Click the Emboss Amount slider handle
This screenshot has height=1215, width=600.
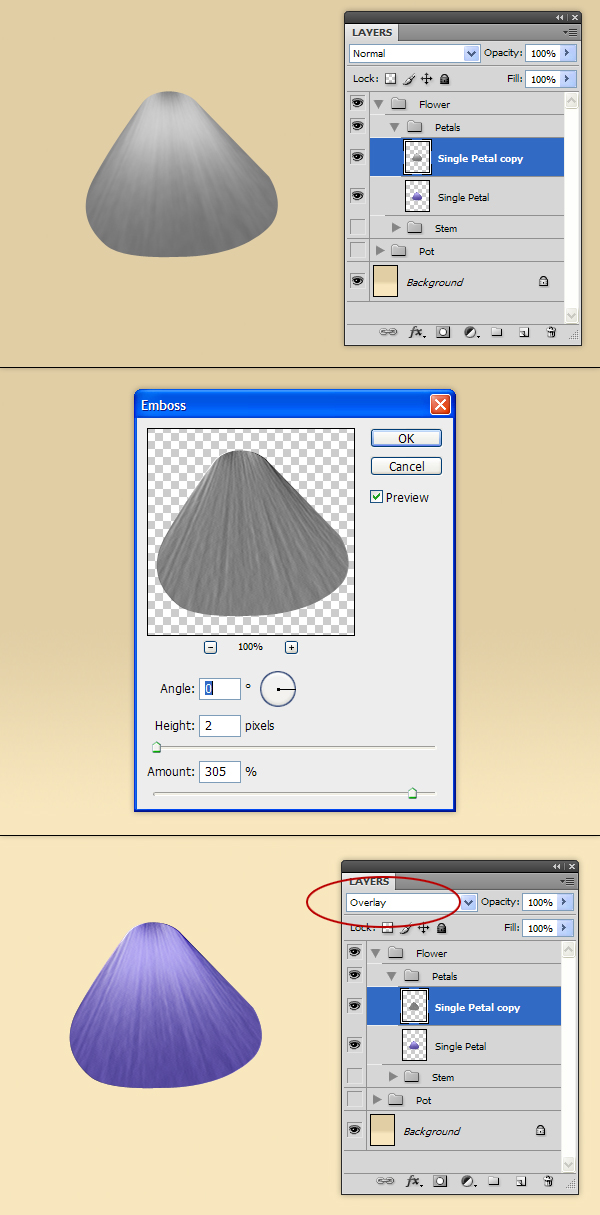pyautogui.click(x=412, y=792)
